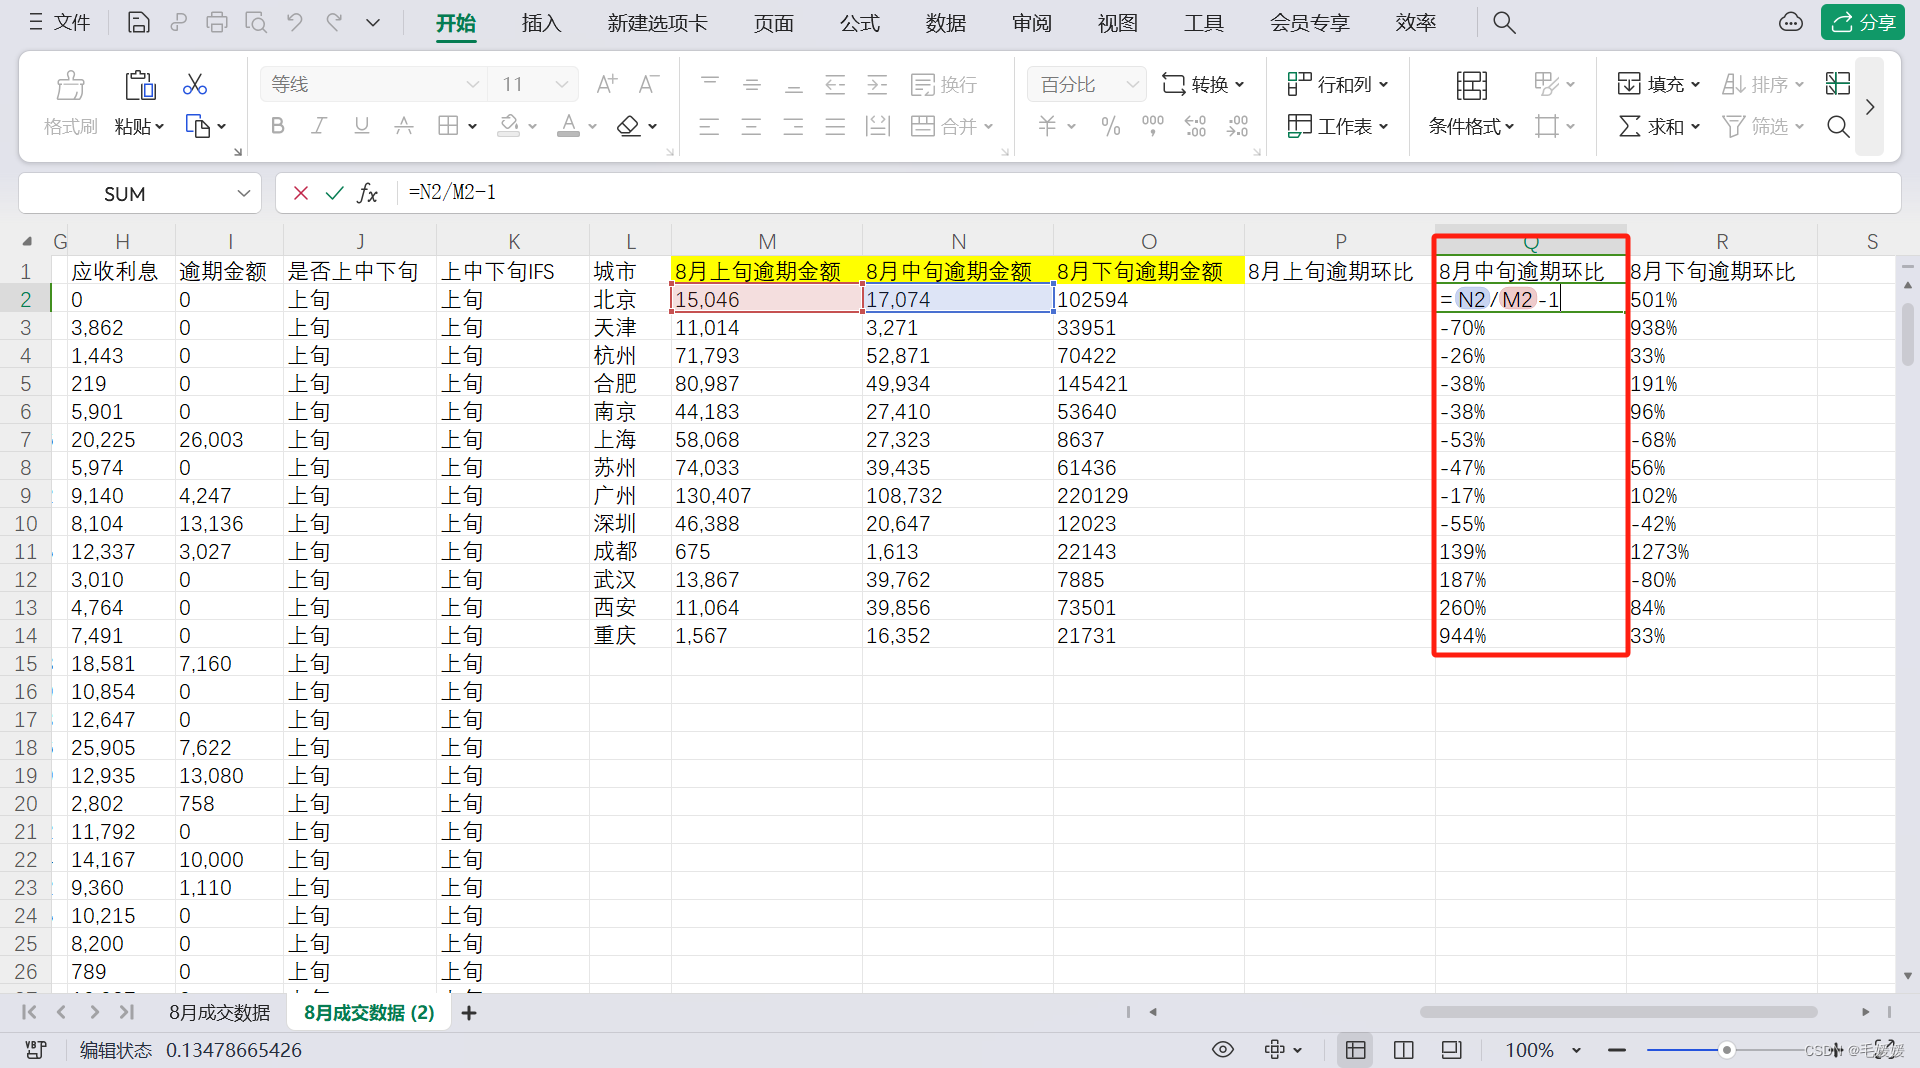
Task: Click the 求和 AutoSum button
Action: [1659, 126]
